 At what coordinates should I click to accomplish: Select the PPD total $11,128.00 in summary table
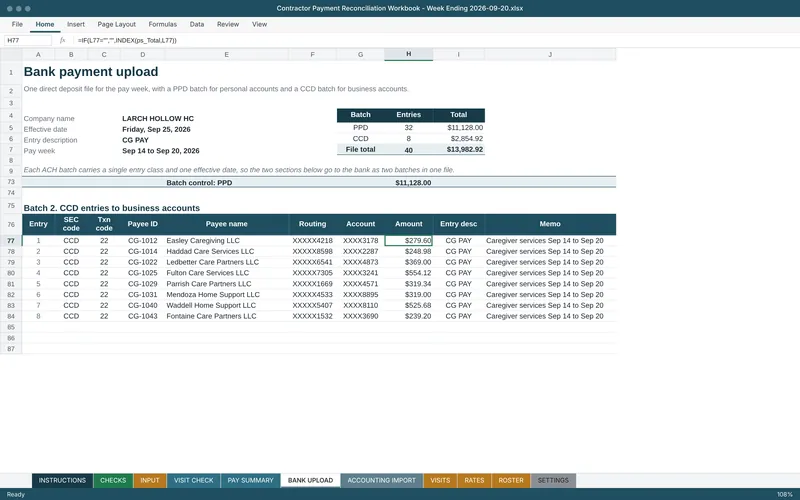tap(459, 128)
